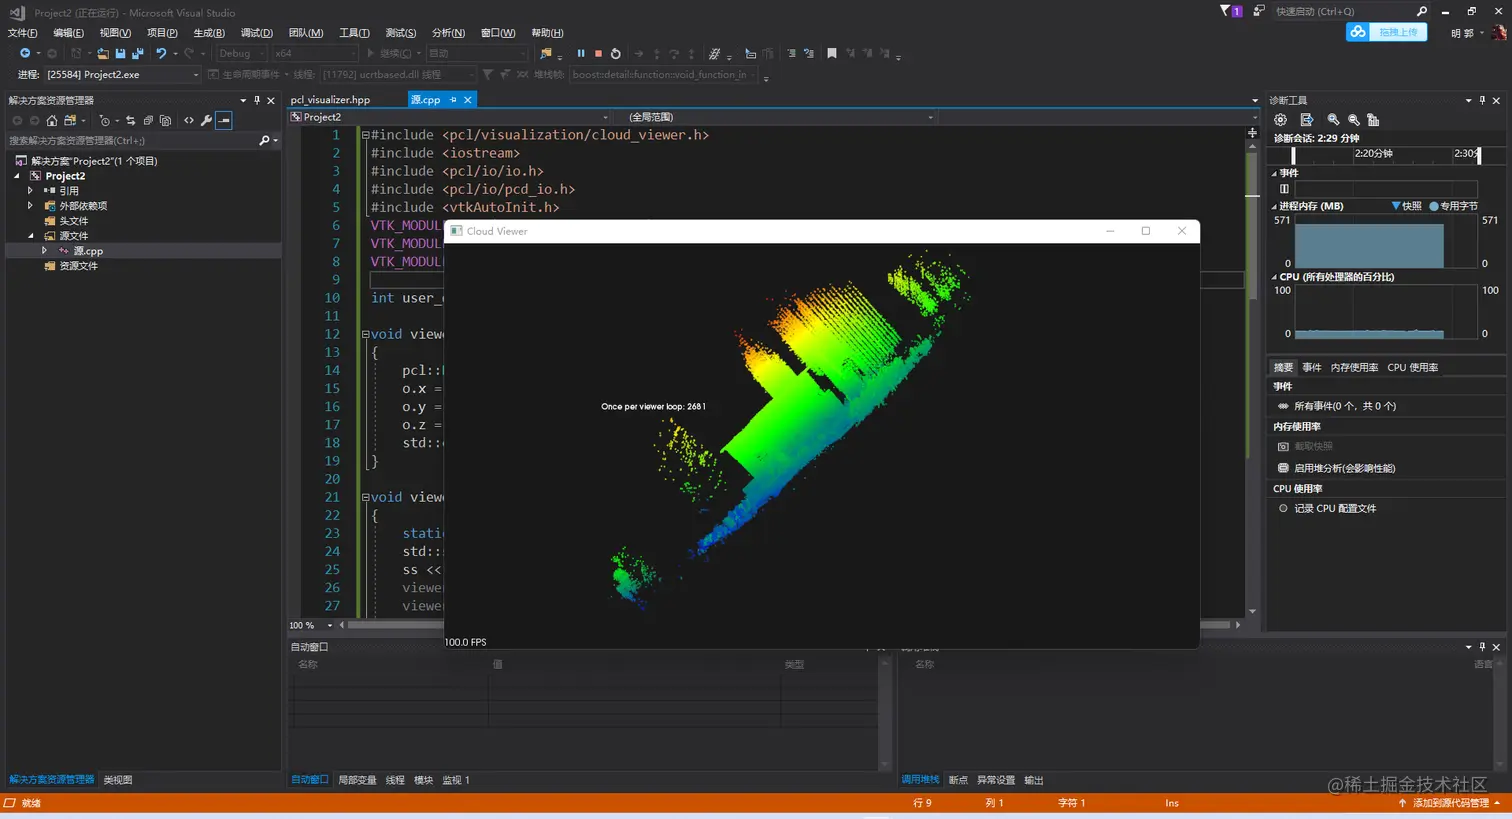Open the feedback icon in title bar

1258,11
